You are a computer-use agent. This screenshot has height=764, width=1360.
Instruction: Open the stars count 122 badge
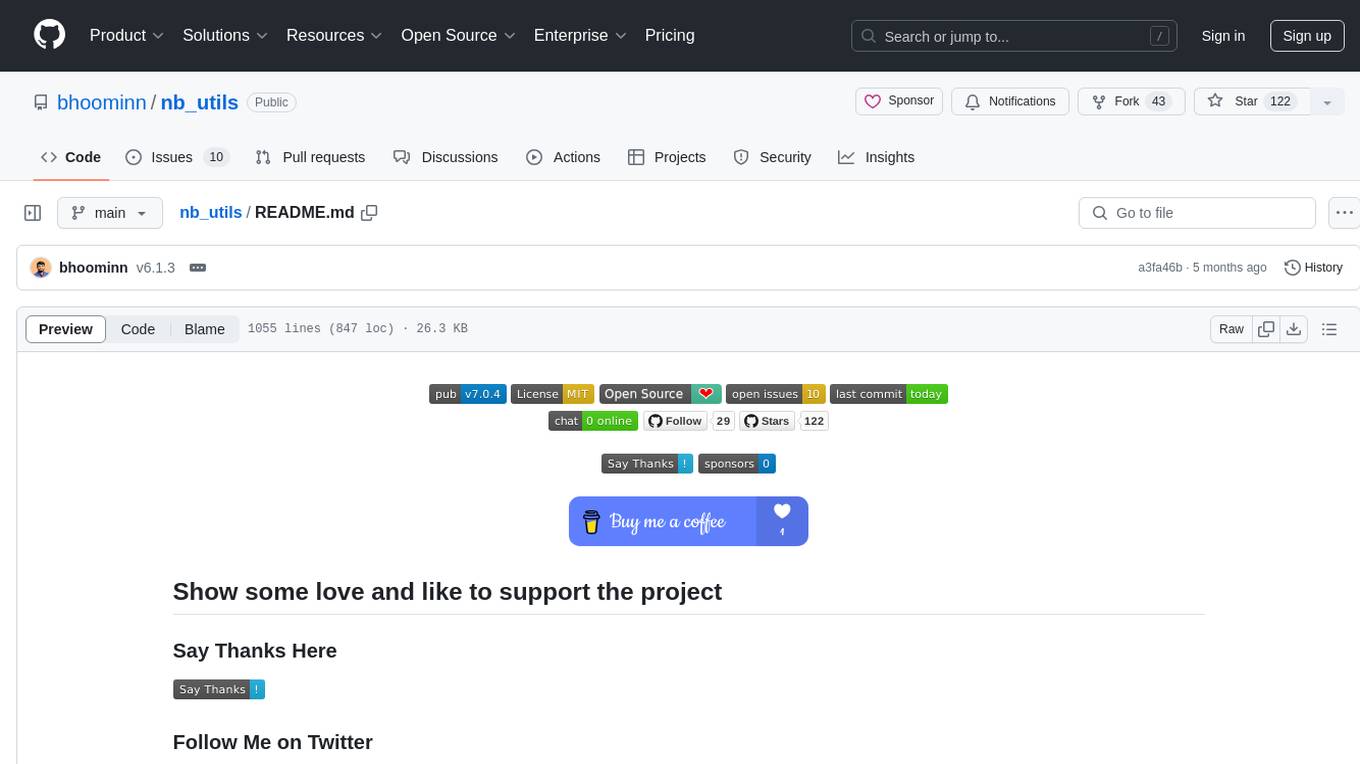814,421
